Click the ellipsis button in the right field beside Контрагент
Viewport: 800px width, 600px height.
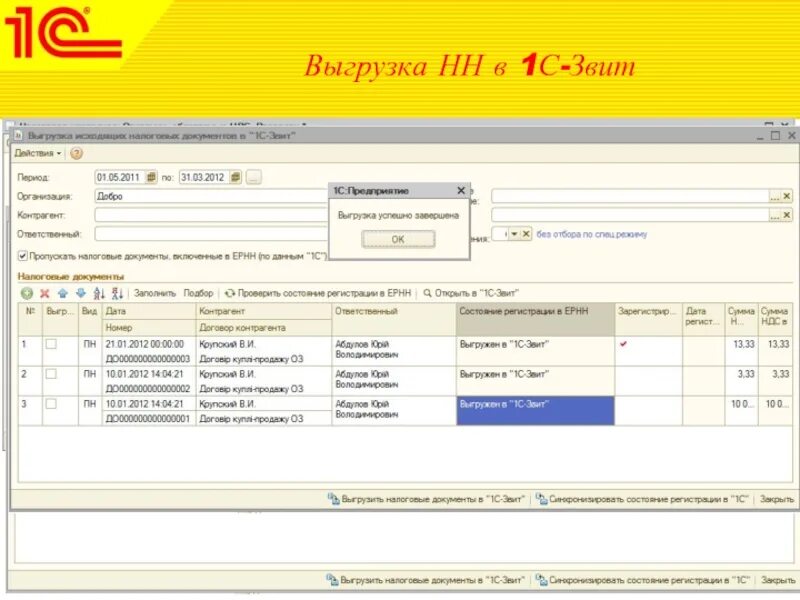[x=774, y=215]
